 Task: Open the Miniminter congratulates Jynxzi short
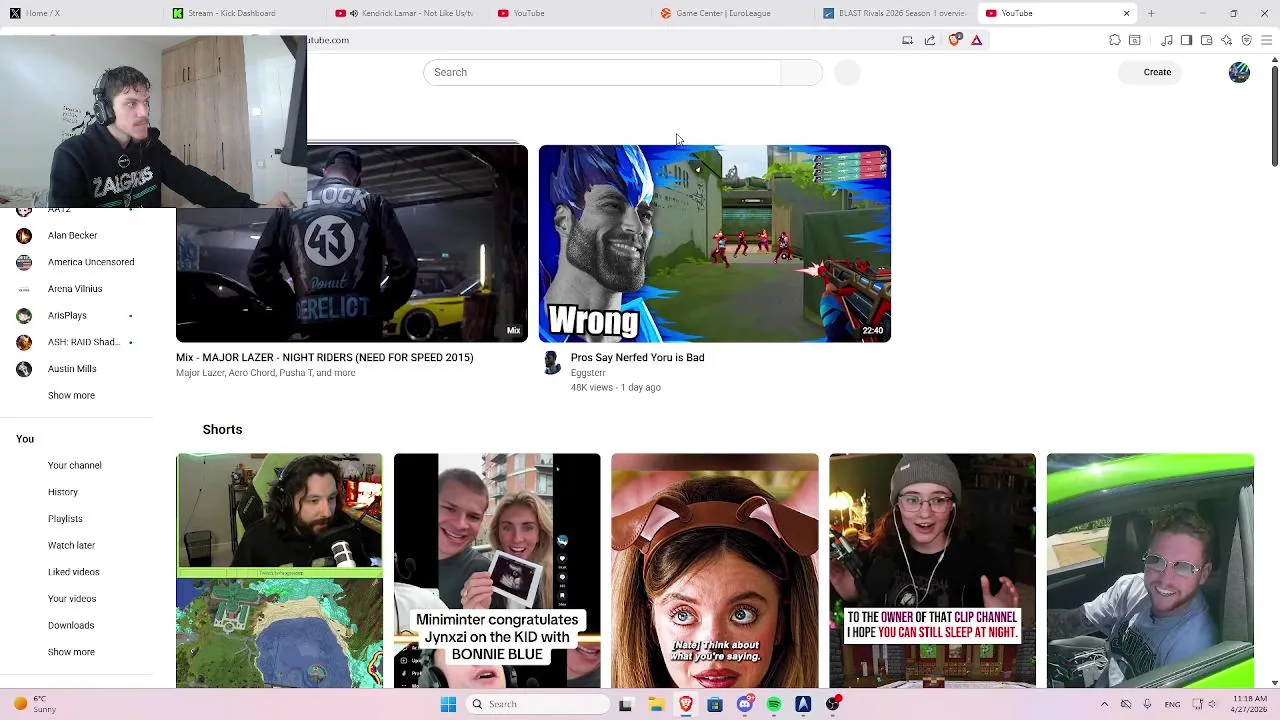coord(497,571)
